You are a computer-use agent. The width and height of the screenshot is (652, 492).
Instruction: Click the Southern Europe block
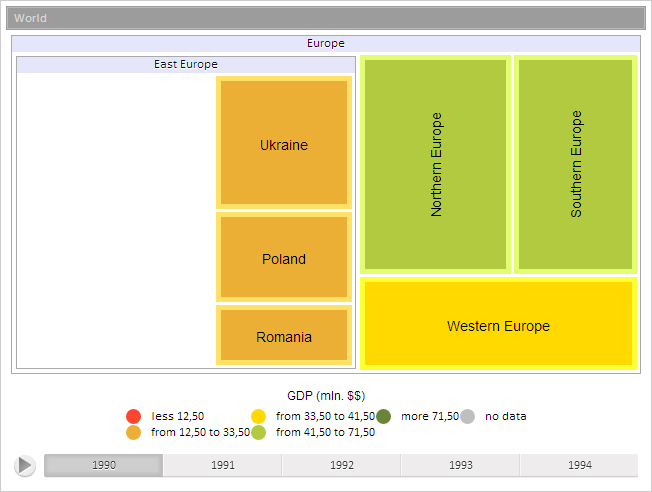[x=575, y=164]
